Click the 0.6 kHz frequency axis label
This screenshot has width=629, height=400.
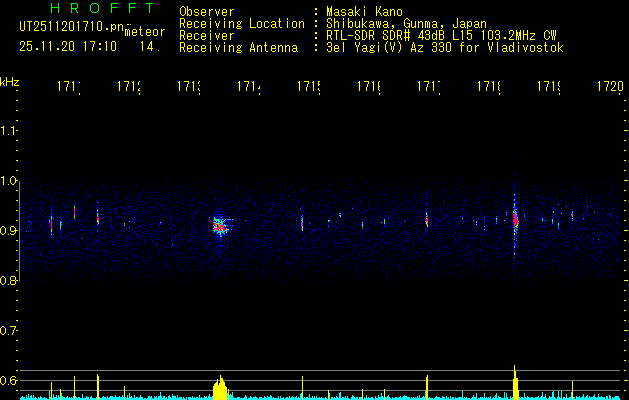[8, 380]
